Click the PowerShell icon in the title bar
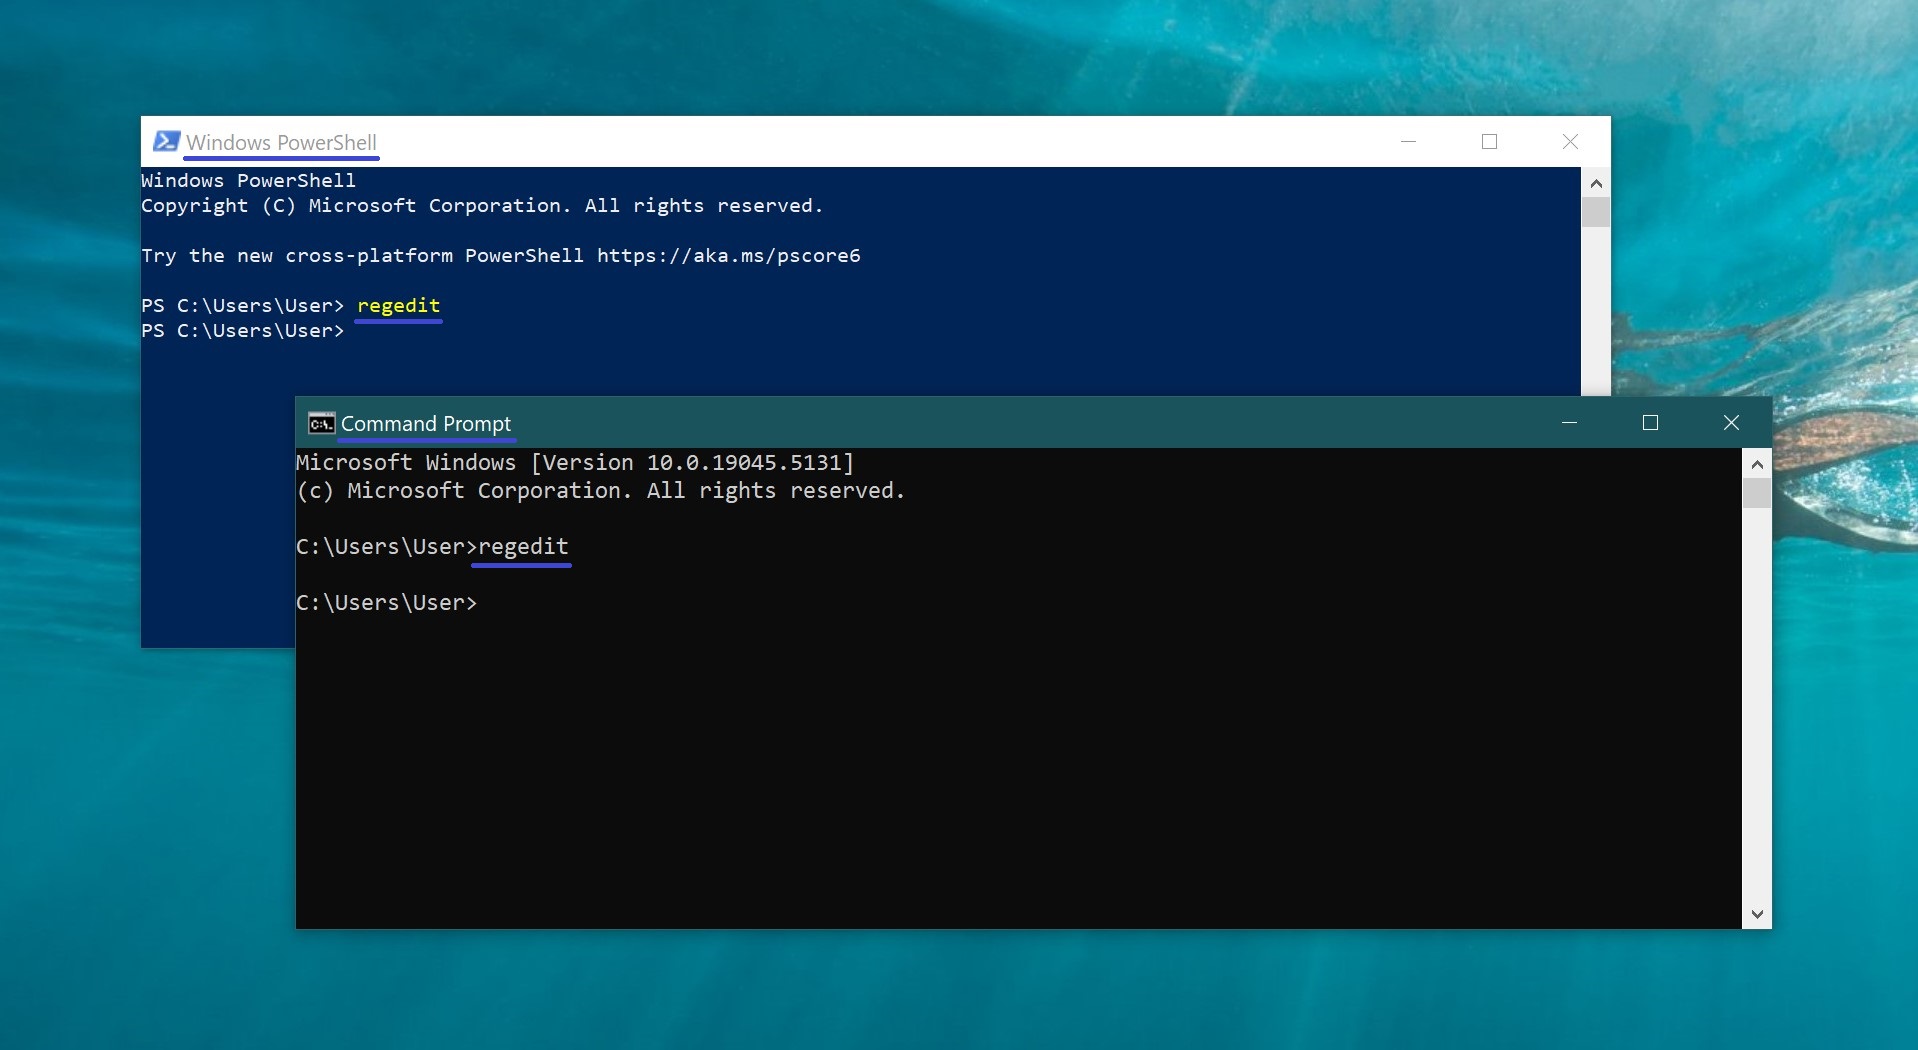 [x=166, y=141]
